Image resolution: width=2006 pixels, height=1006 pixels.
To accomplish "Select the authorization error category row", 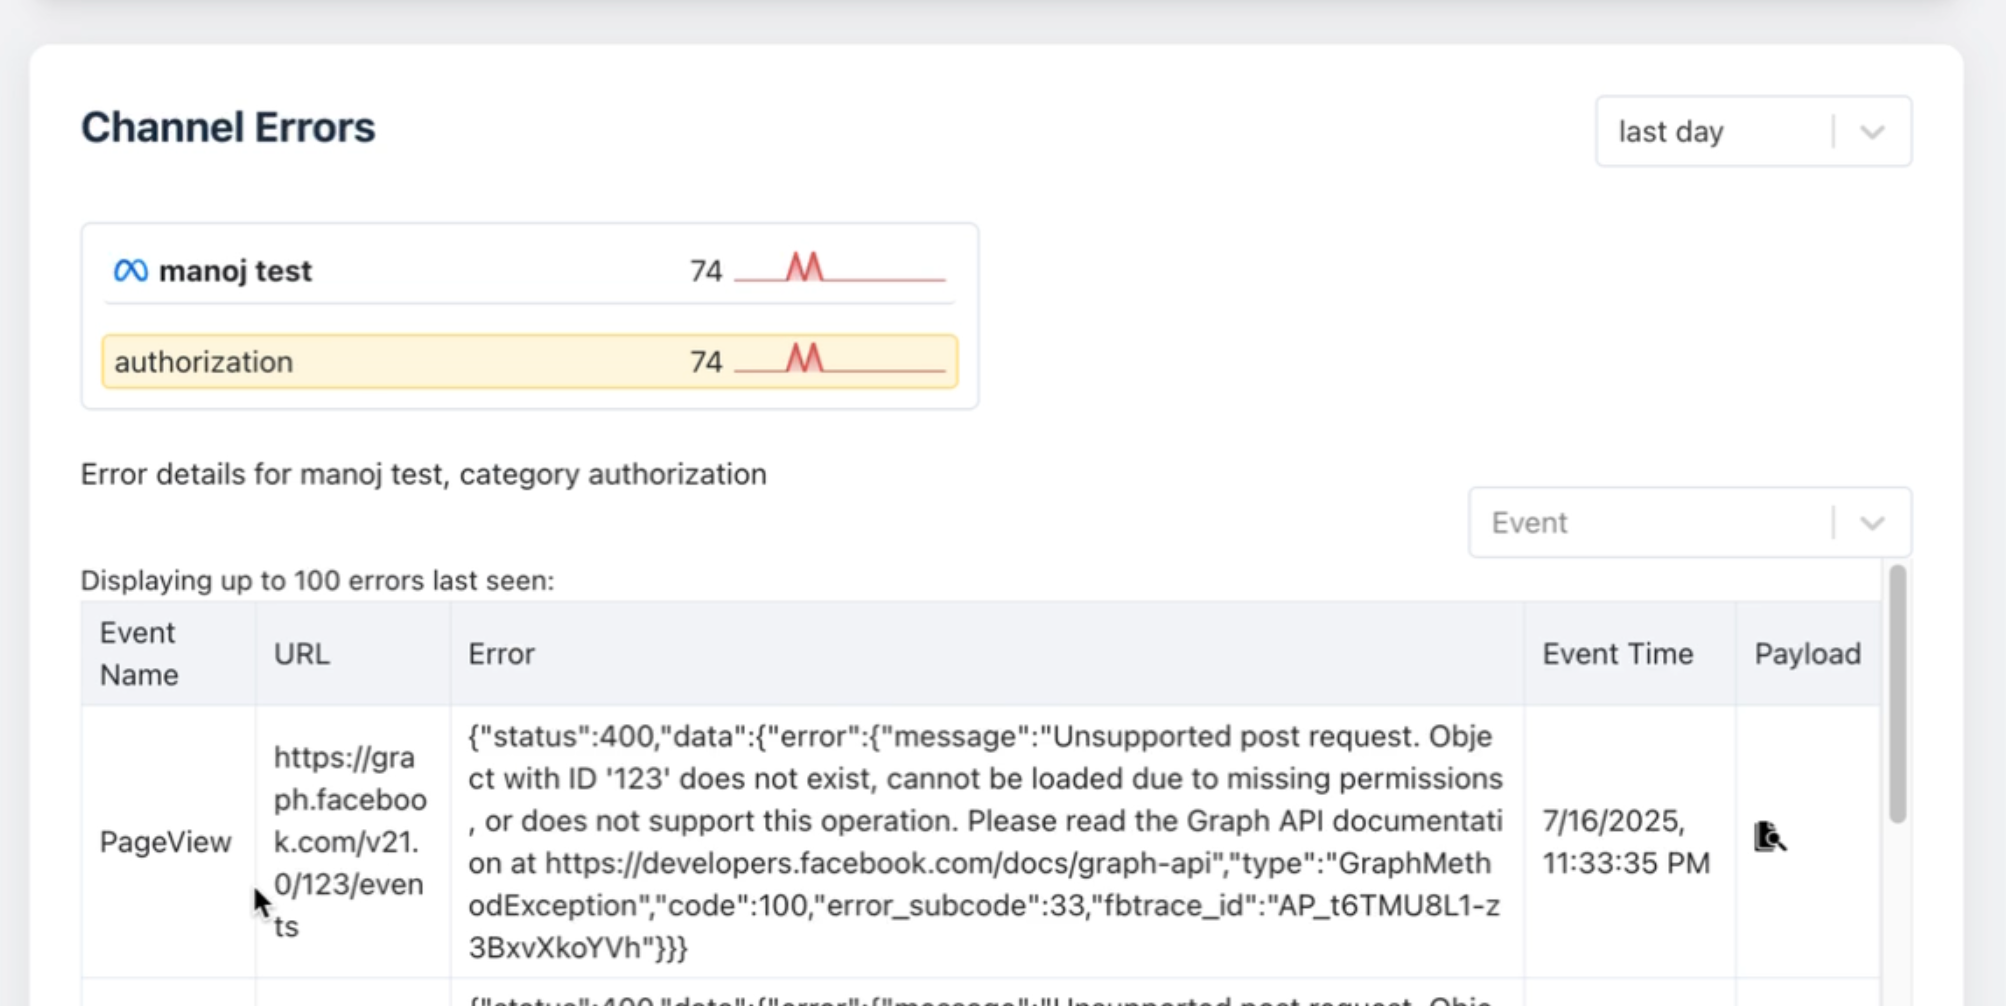I will tap(400, 361).
